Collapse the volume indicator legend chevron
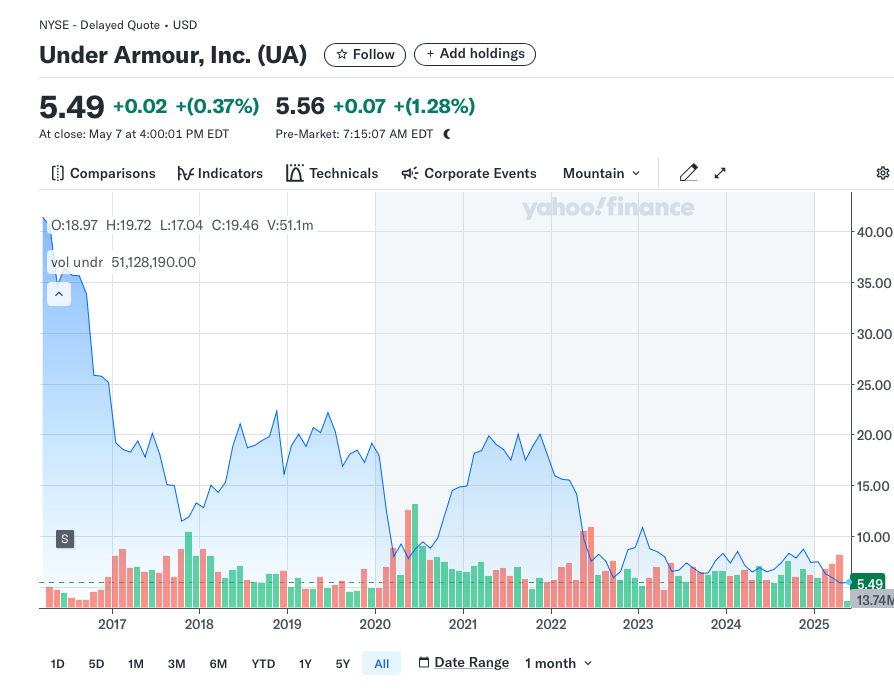This screenshot has width=894, height=691. tap(59, 294)
